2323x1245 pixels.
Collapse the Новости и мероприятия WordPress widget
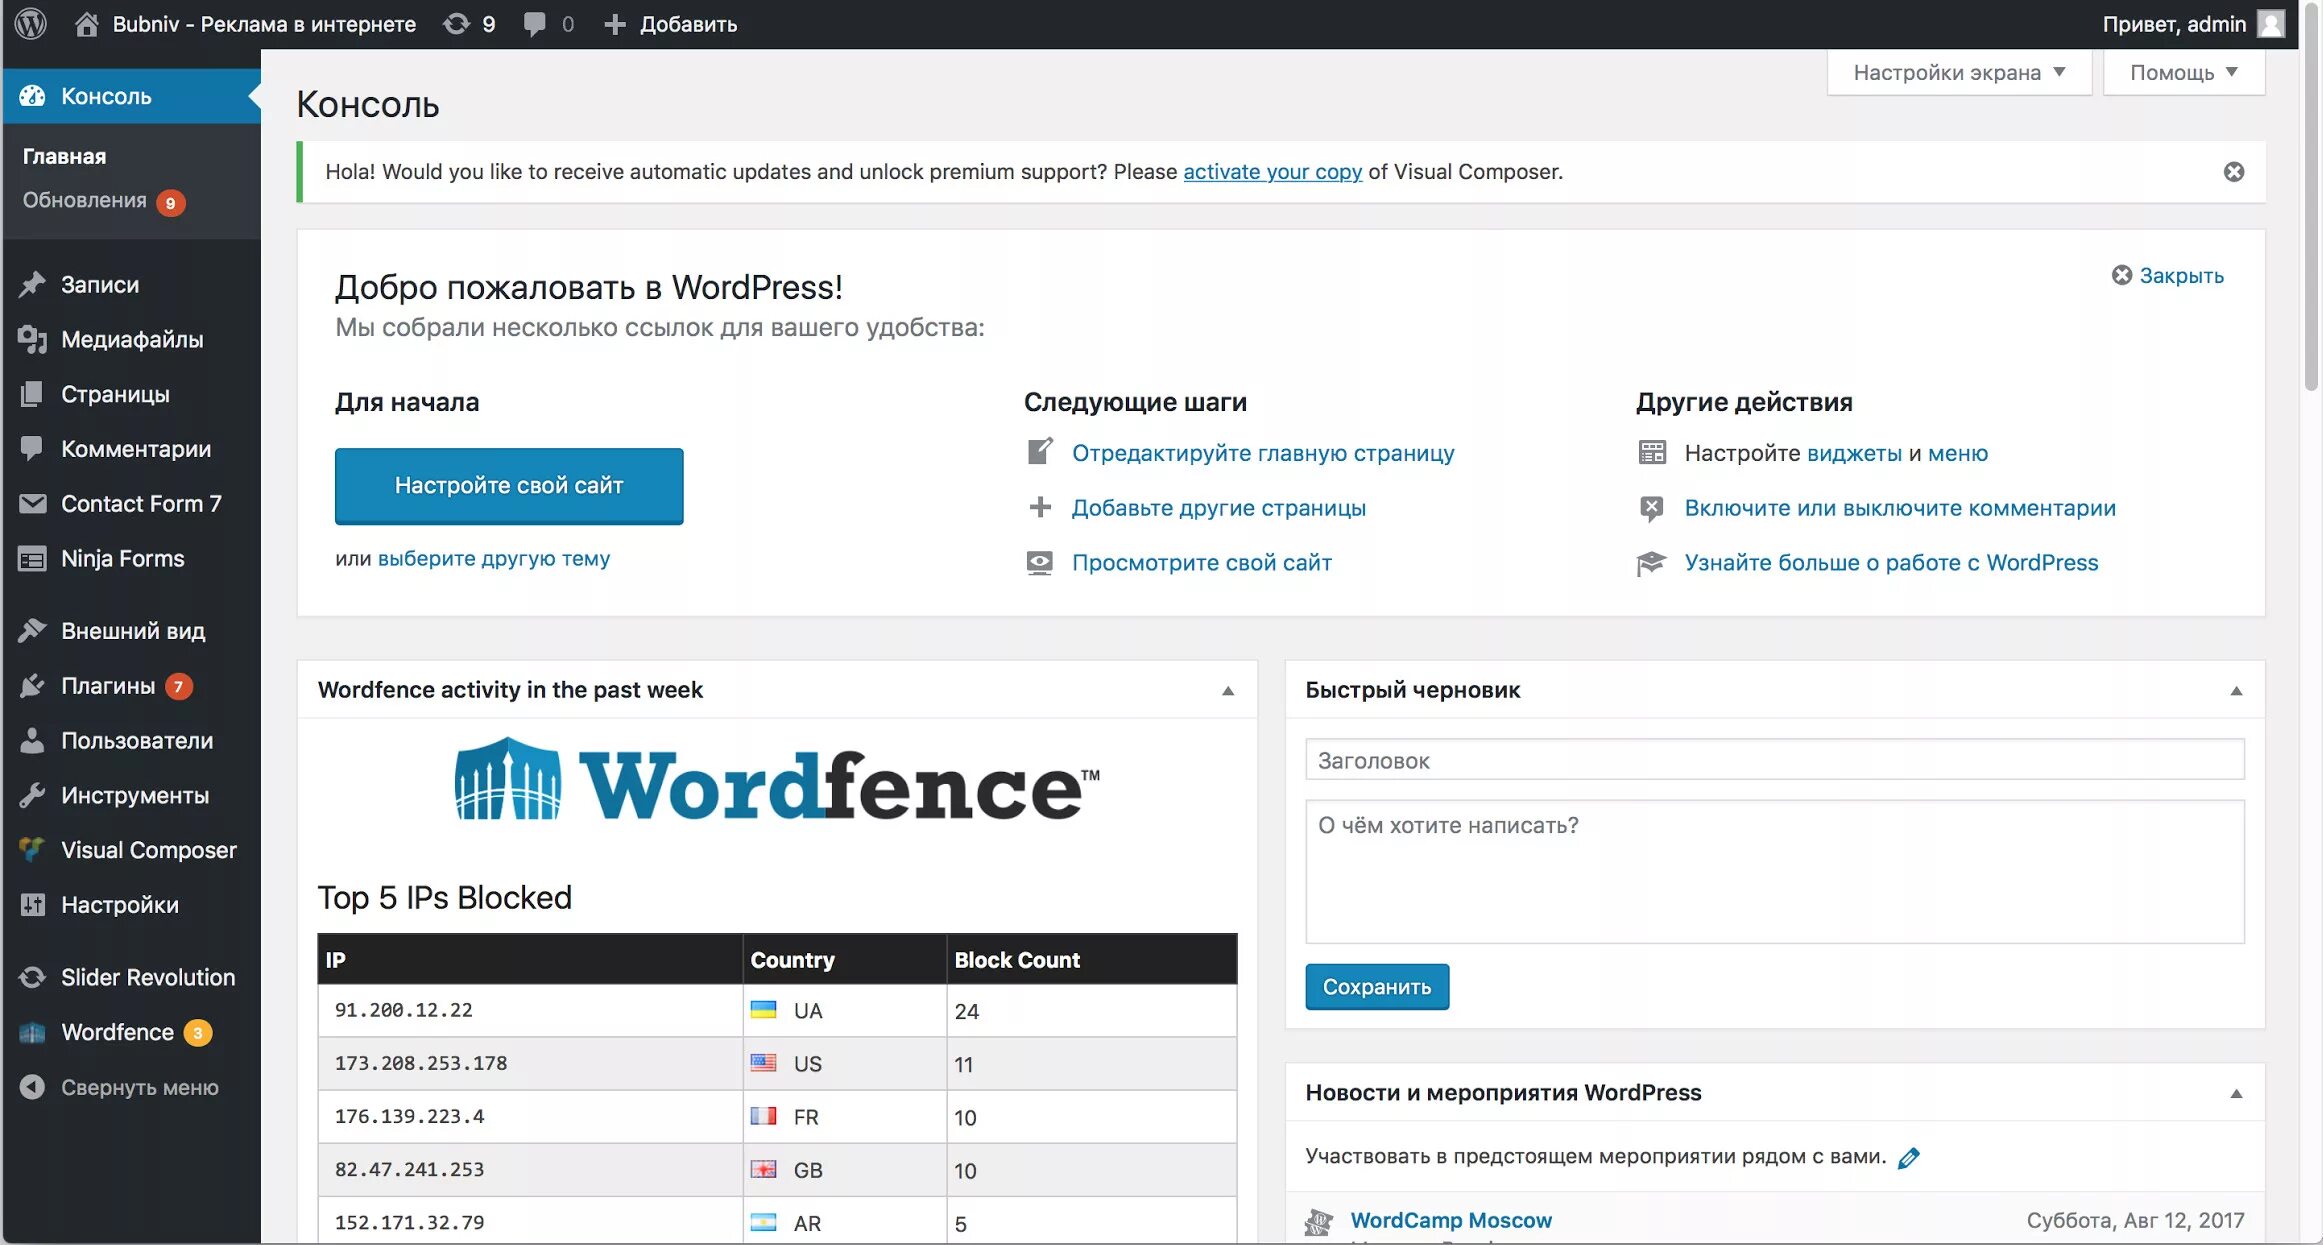(x=2236, y=1094)
